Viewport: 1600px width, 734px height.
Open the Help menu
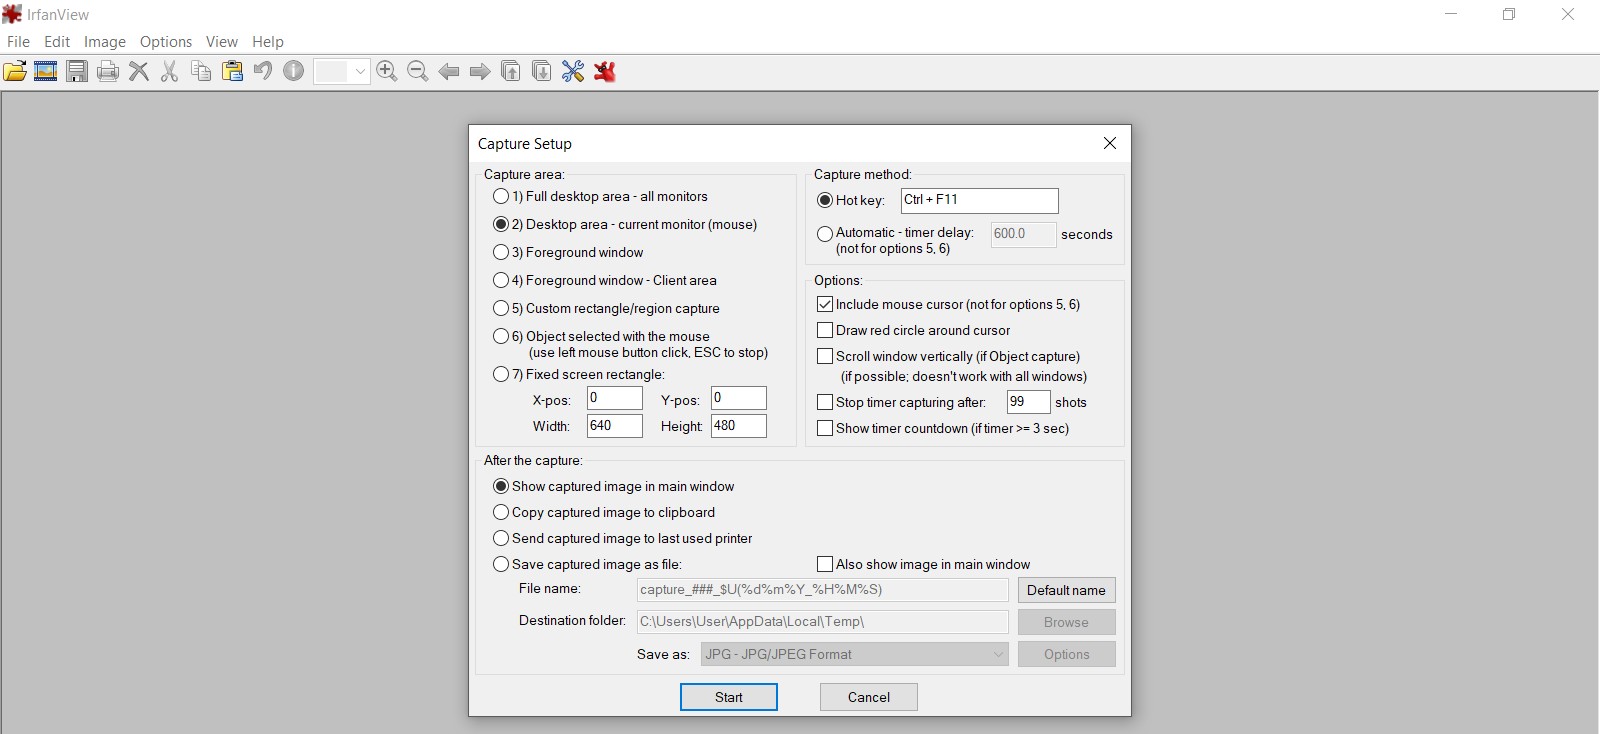(268, 41)
